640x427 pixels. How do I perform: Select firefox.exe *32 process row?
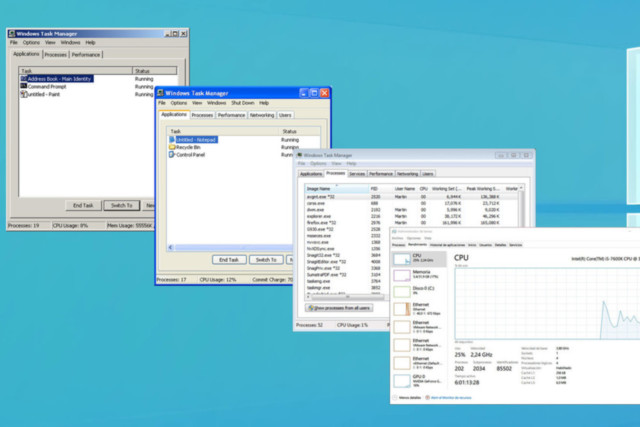(x=411, y=223)
